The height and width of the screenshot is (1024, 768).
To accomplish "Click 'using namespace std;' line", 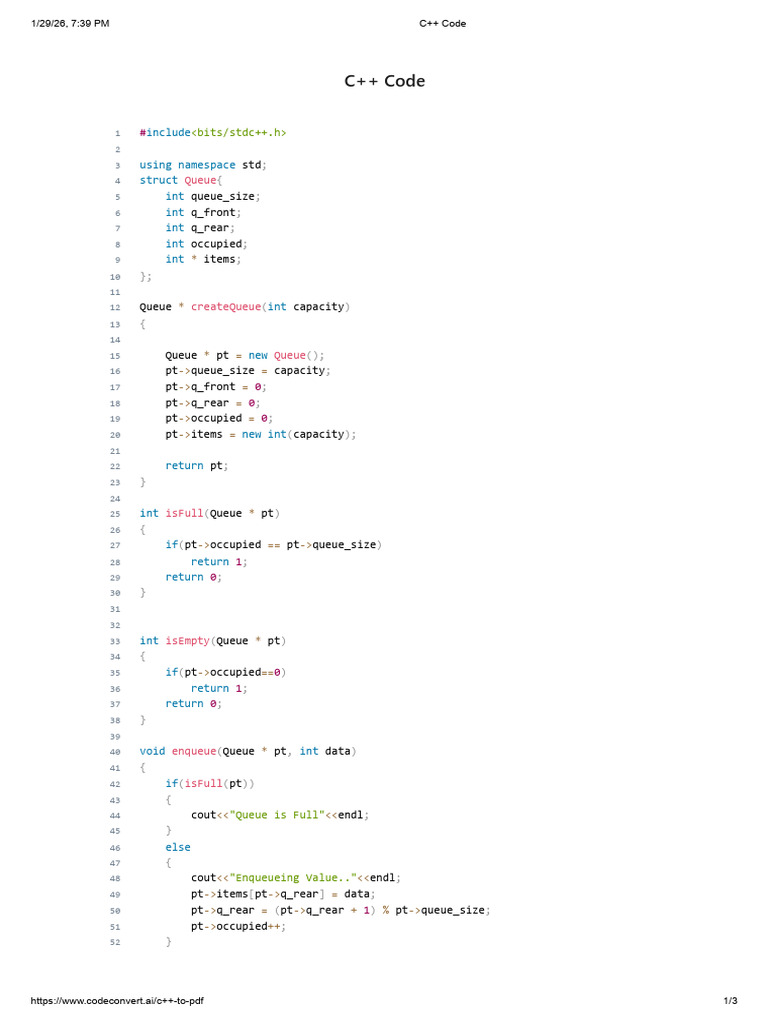I will tap(203, 165).
